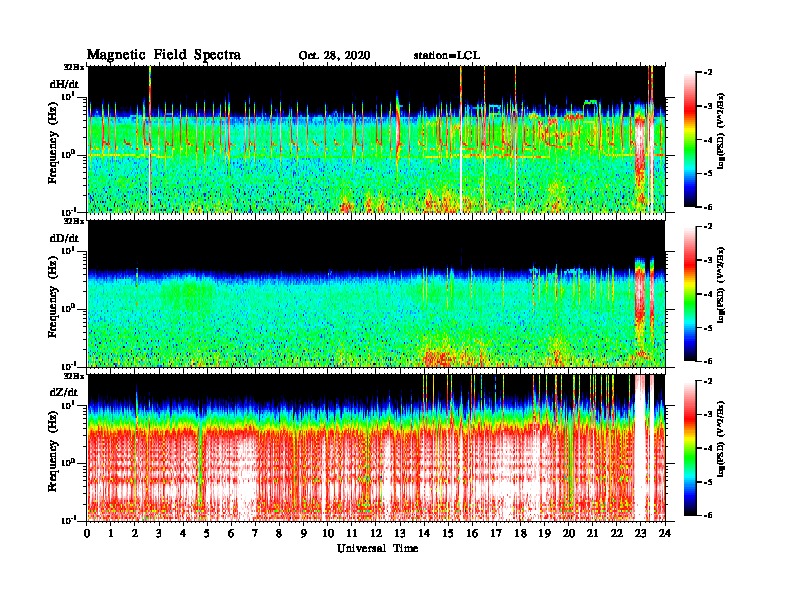This screenshot has height=612, width=792.
Task: Click hour tick label 24 on time axis
Action: [665, 533]
